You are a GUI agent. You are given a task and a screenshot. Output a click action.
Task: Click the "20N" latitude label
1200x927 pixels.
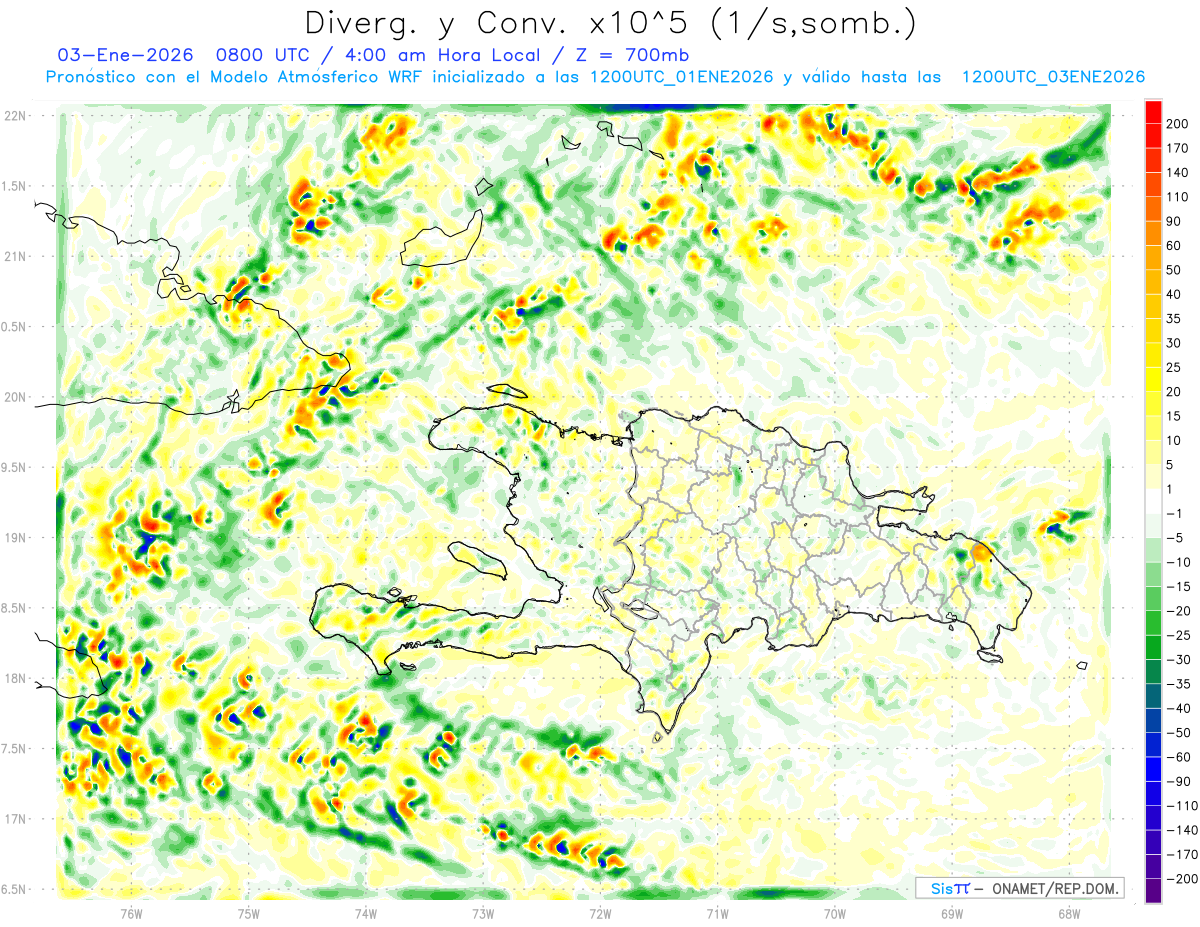pyautogui.click(x=15, y=397)
